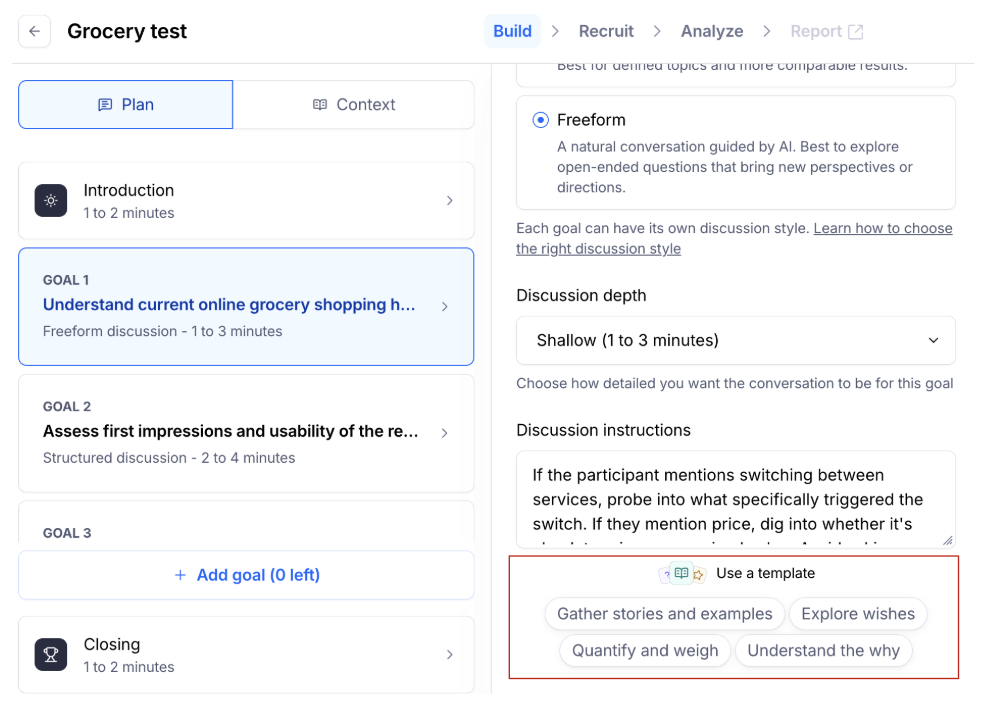Click the Context tab book icon
Viewport: 982px width, 710px height.
[320, 105]
